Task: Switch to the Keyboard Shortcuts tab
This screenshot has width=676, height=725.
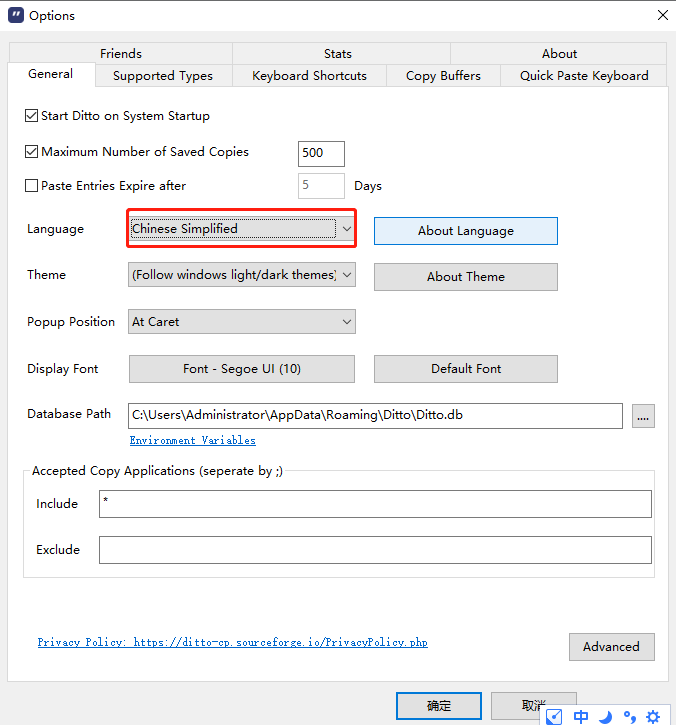Action: (309, 76)
